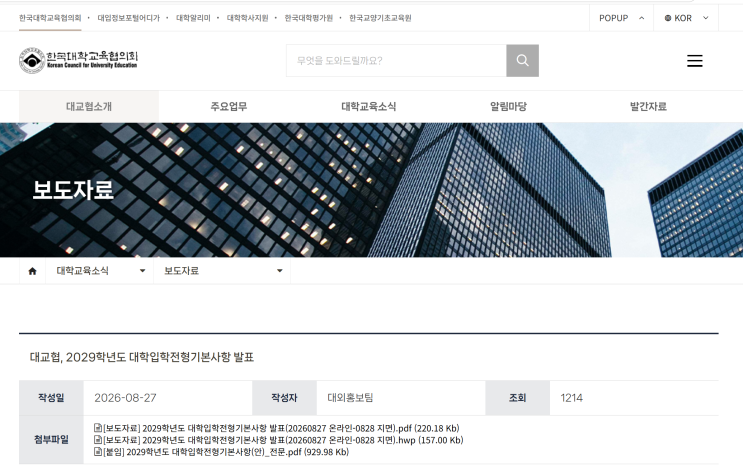Open the 보도자료 breadcrumb dropdown
This screenshot has height=476, width=743.
pos(222,271)
